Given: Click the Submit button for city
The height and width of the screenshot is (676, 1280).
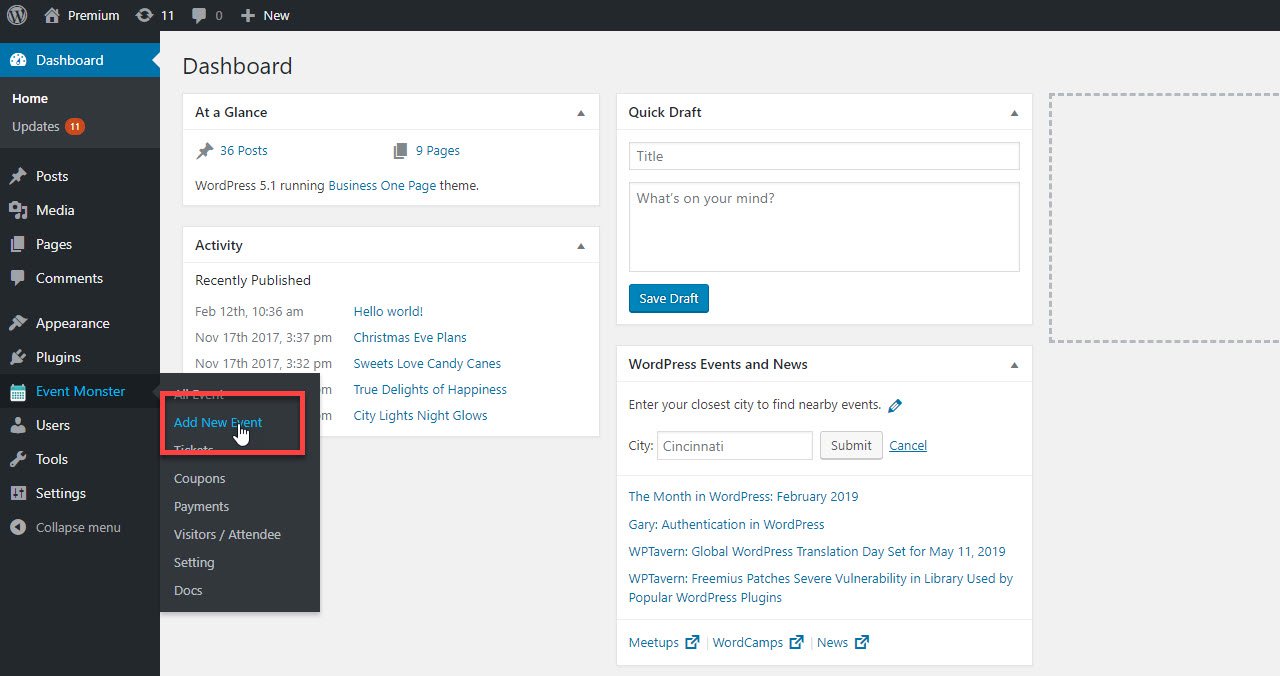Looking at the screenshot, I should point(851,445).
